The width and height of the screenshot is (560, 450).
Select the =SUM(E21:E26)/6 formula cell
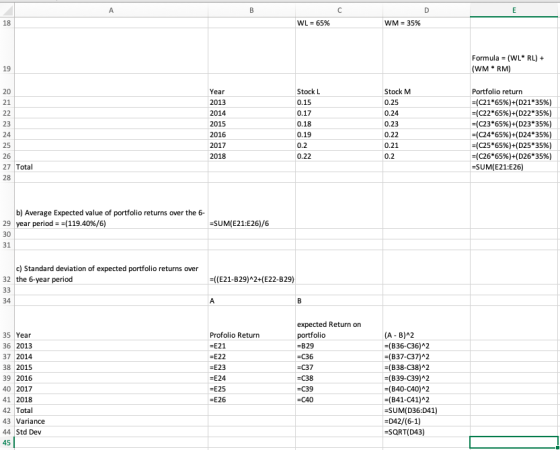tap(252, 206)
